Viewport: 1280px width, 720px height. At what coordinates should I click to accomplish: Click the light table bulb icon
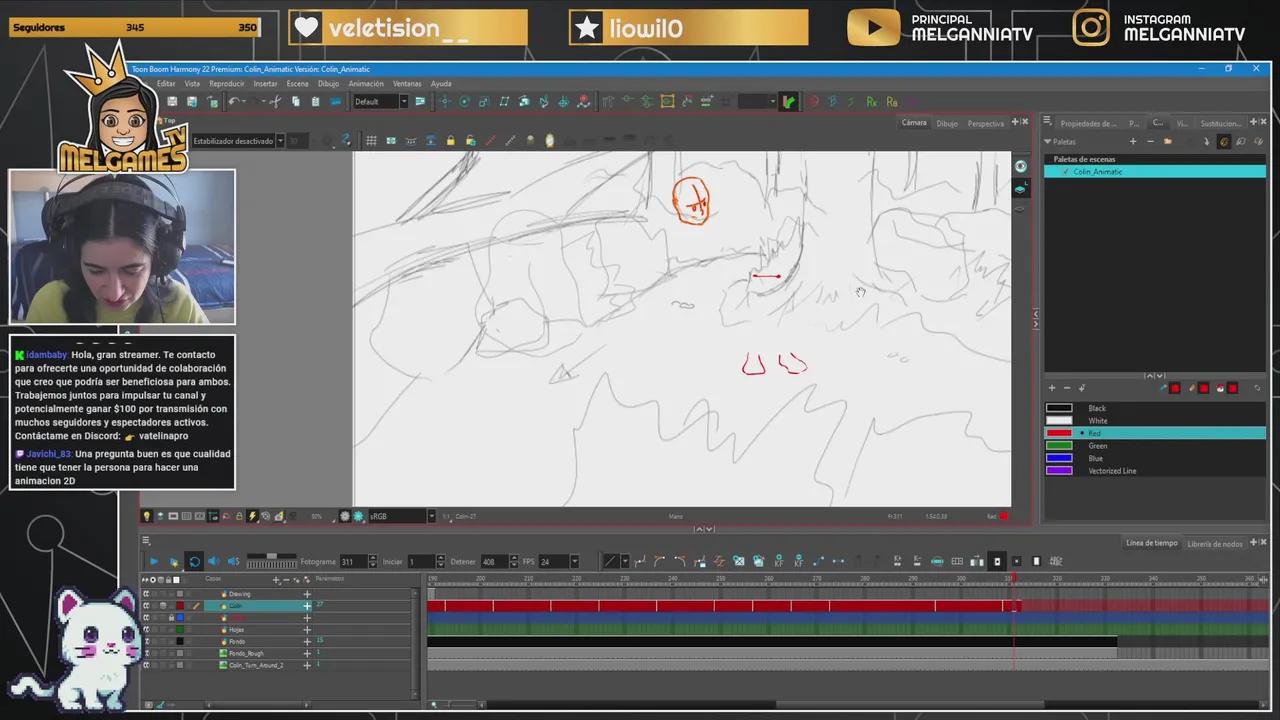pos(147,516)
